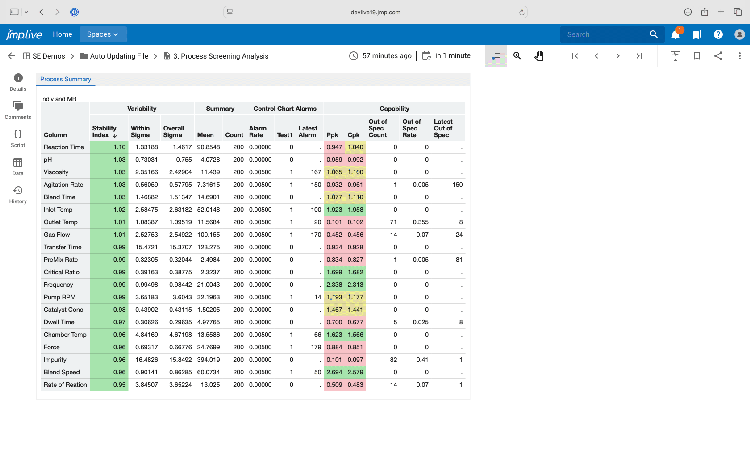Select the Process Summary tab
750x469 pixels.
(x=65, y=79)
